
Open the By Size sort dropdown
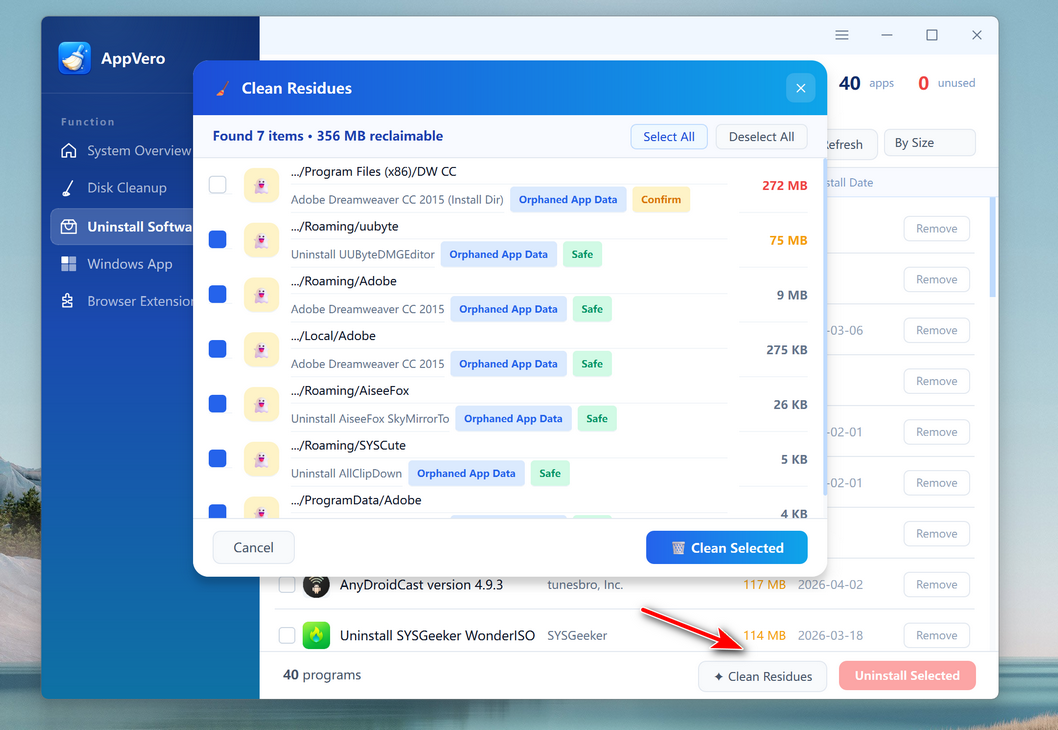coord(929,143)
